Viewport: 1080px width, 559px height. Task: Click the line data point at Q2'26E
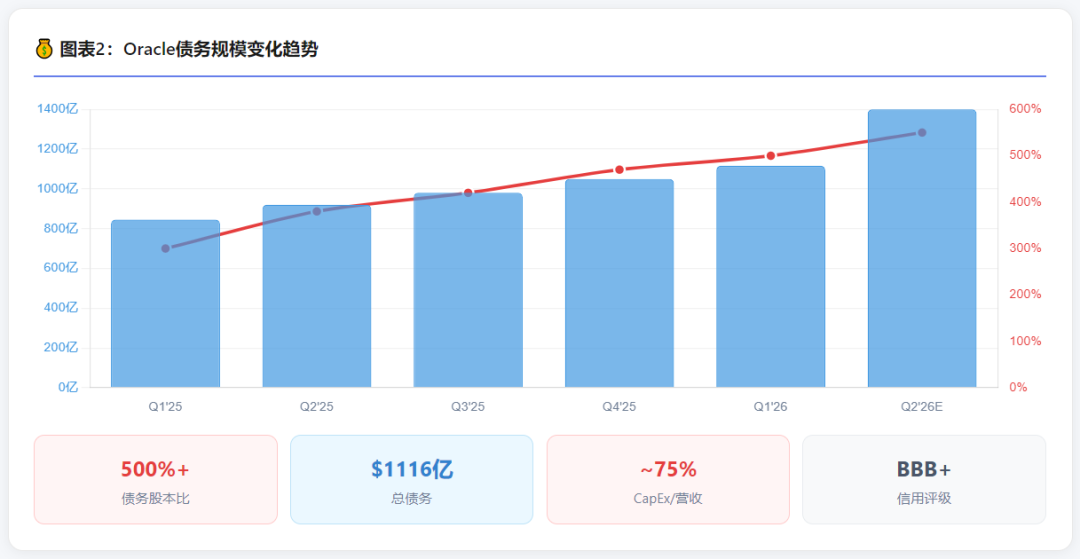pyautogui.click(x=922, y=132)
